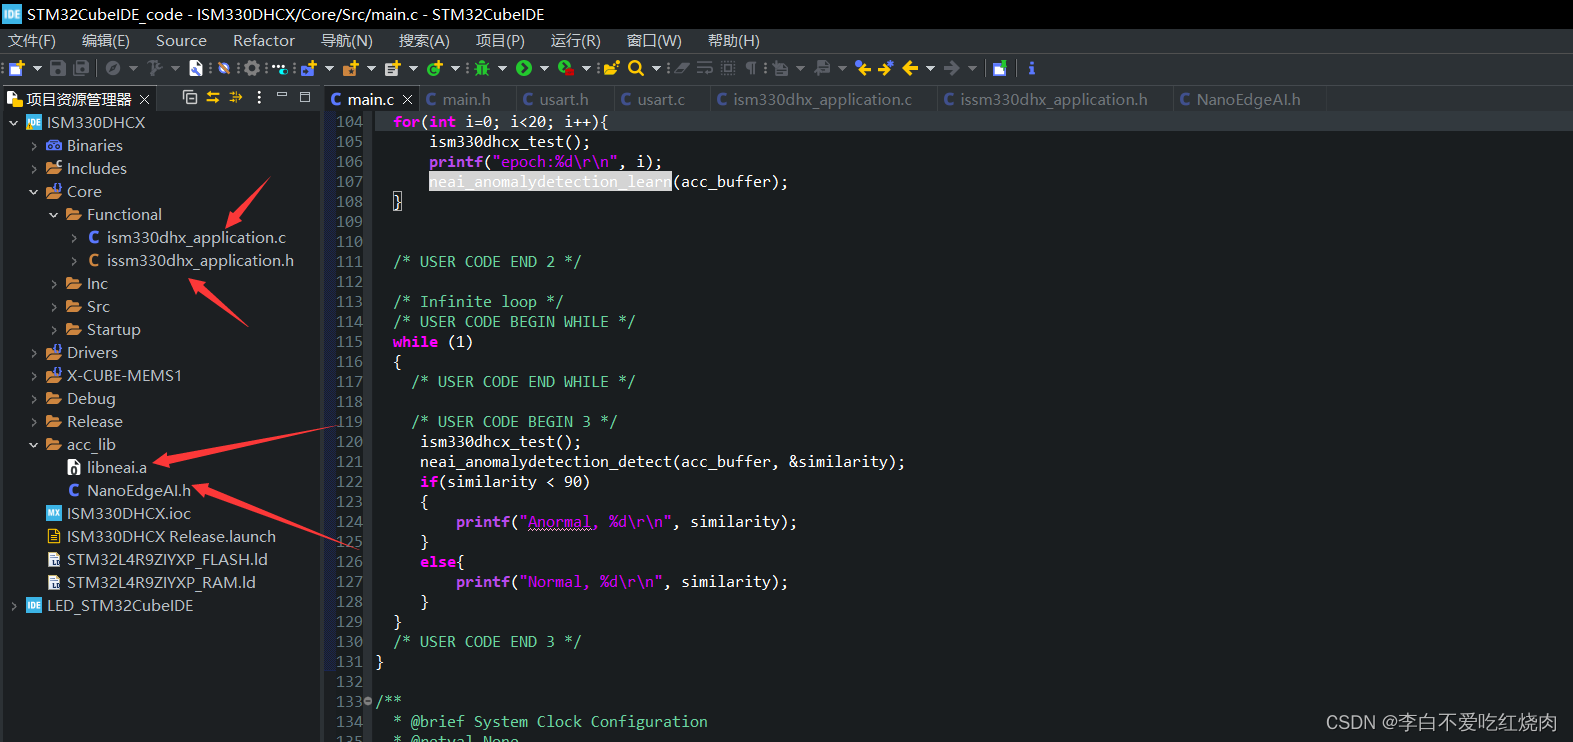Click the gear settings icon in the toolbar
Image resolution: width=1573 pixels, height=742 pixels.
[x=252, y=68]
